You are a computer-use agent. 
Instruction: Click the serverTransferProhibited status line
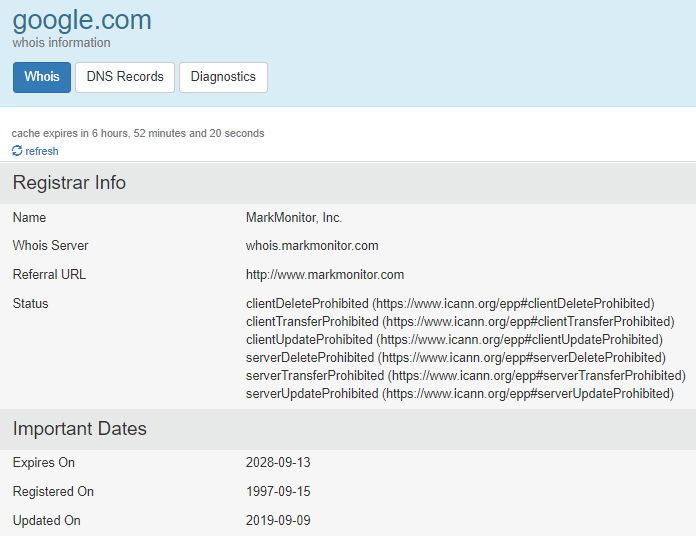click(x=466, y=375)
